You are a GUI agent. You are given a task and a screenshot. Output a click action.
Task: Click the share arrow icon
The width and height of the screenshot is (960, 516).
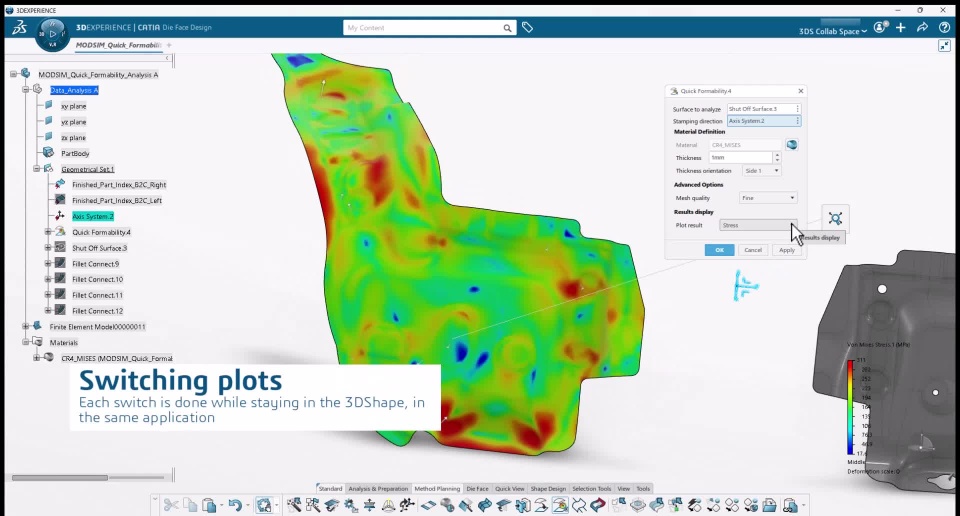922,28
